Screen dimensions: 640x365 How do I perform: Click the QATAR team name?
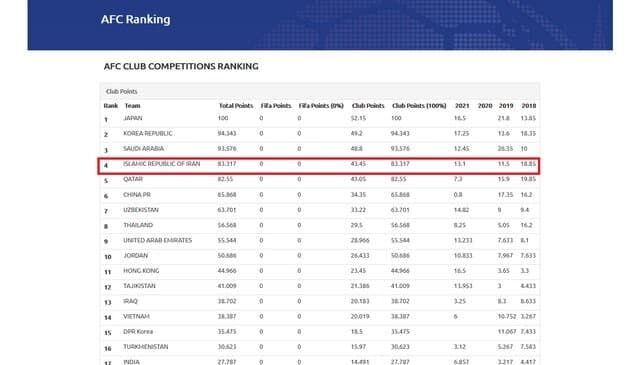click(133, 179)
